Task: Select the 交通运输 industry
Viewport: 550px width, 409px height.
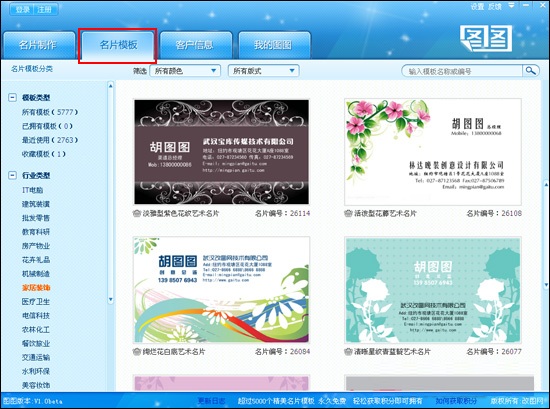Action: click(36, 357)
